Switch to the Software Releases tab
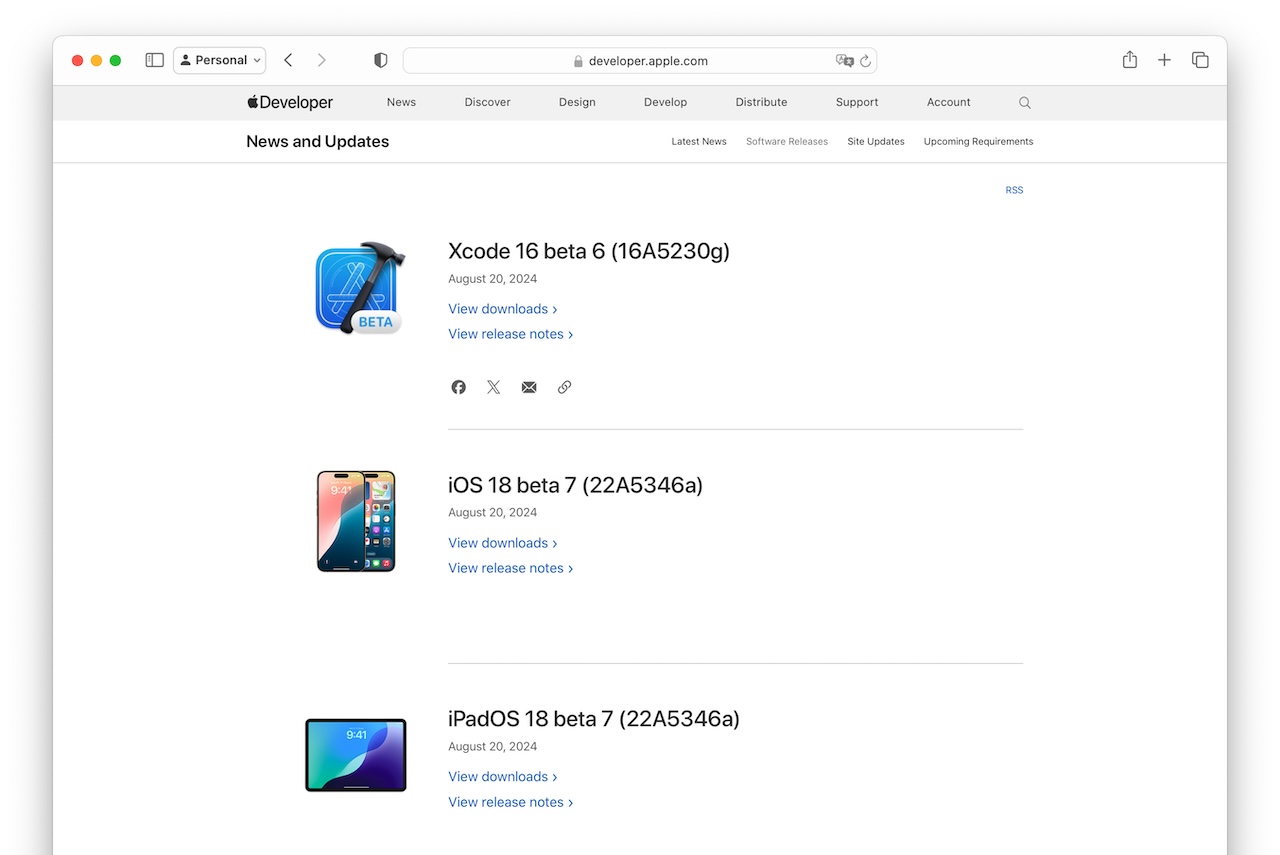 pos(787,142)
